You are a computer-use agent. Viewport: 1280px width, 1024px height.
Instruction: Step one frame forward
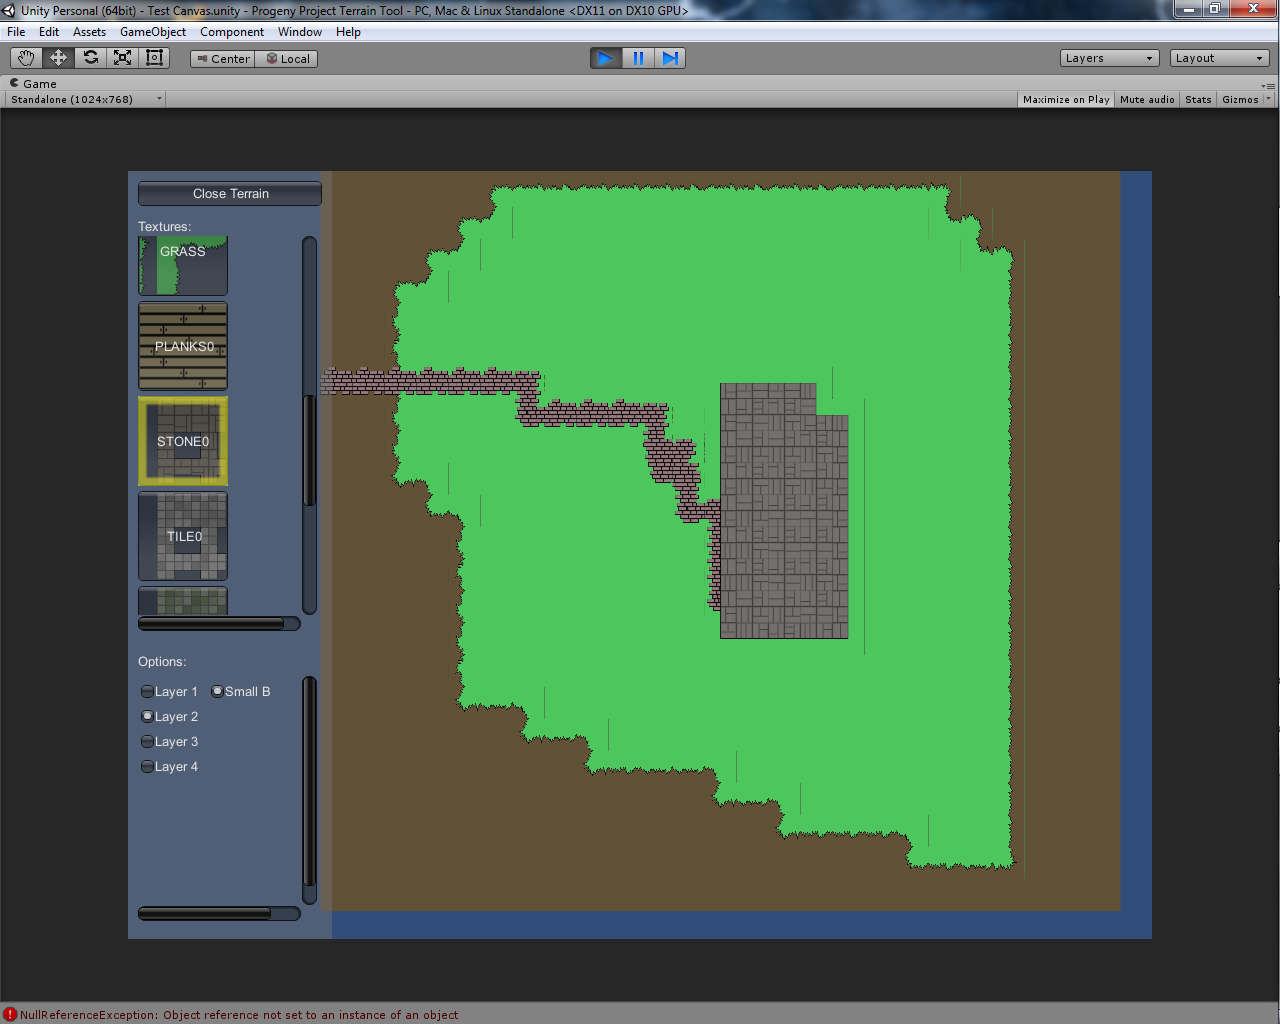[670, 58]
